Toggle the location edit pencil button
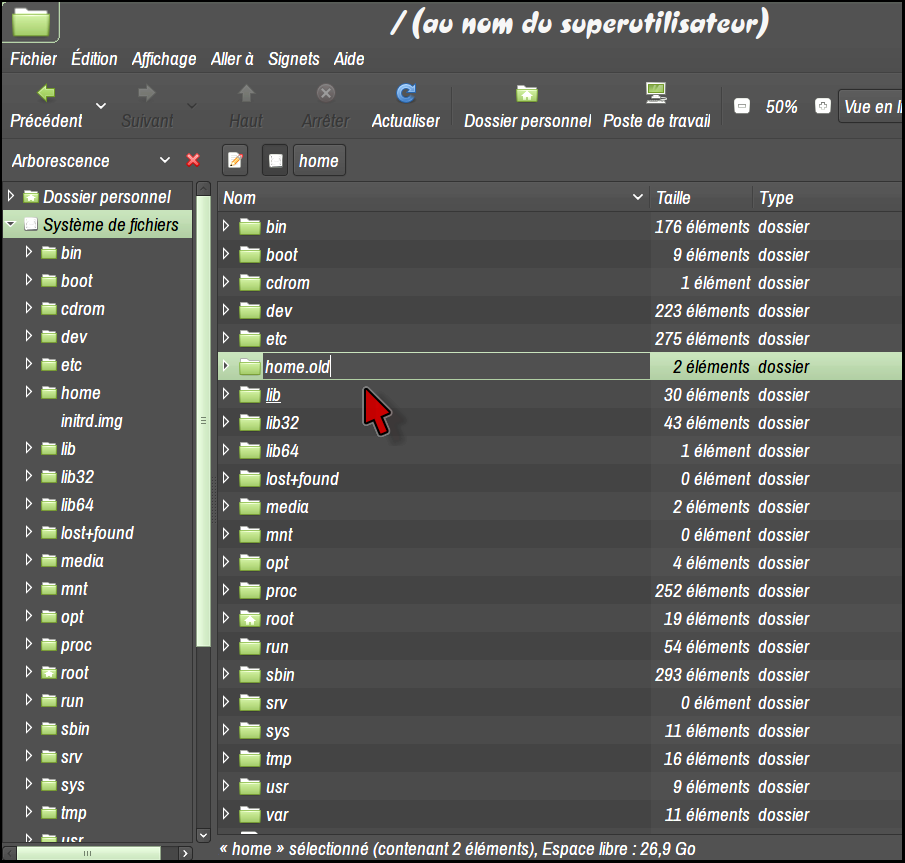Image resolution: width=905 pixels, height=863 pixels. (x=235, y=160)
